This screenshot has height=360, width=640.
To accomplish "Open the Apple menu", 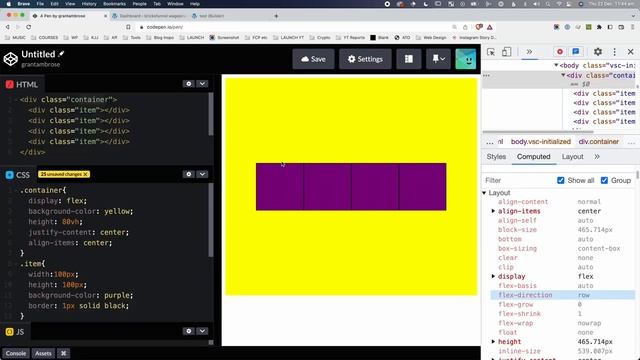I will pos(9,4).
